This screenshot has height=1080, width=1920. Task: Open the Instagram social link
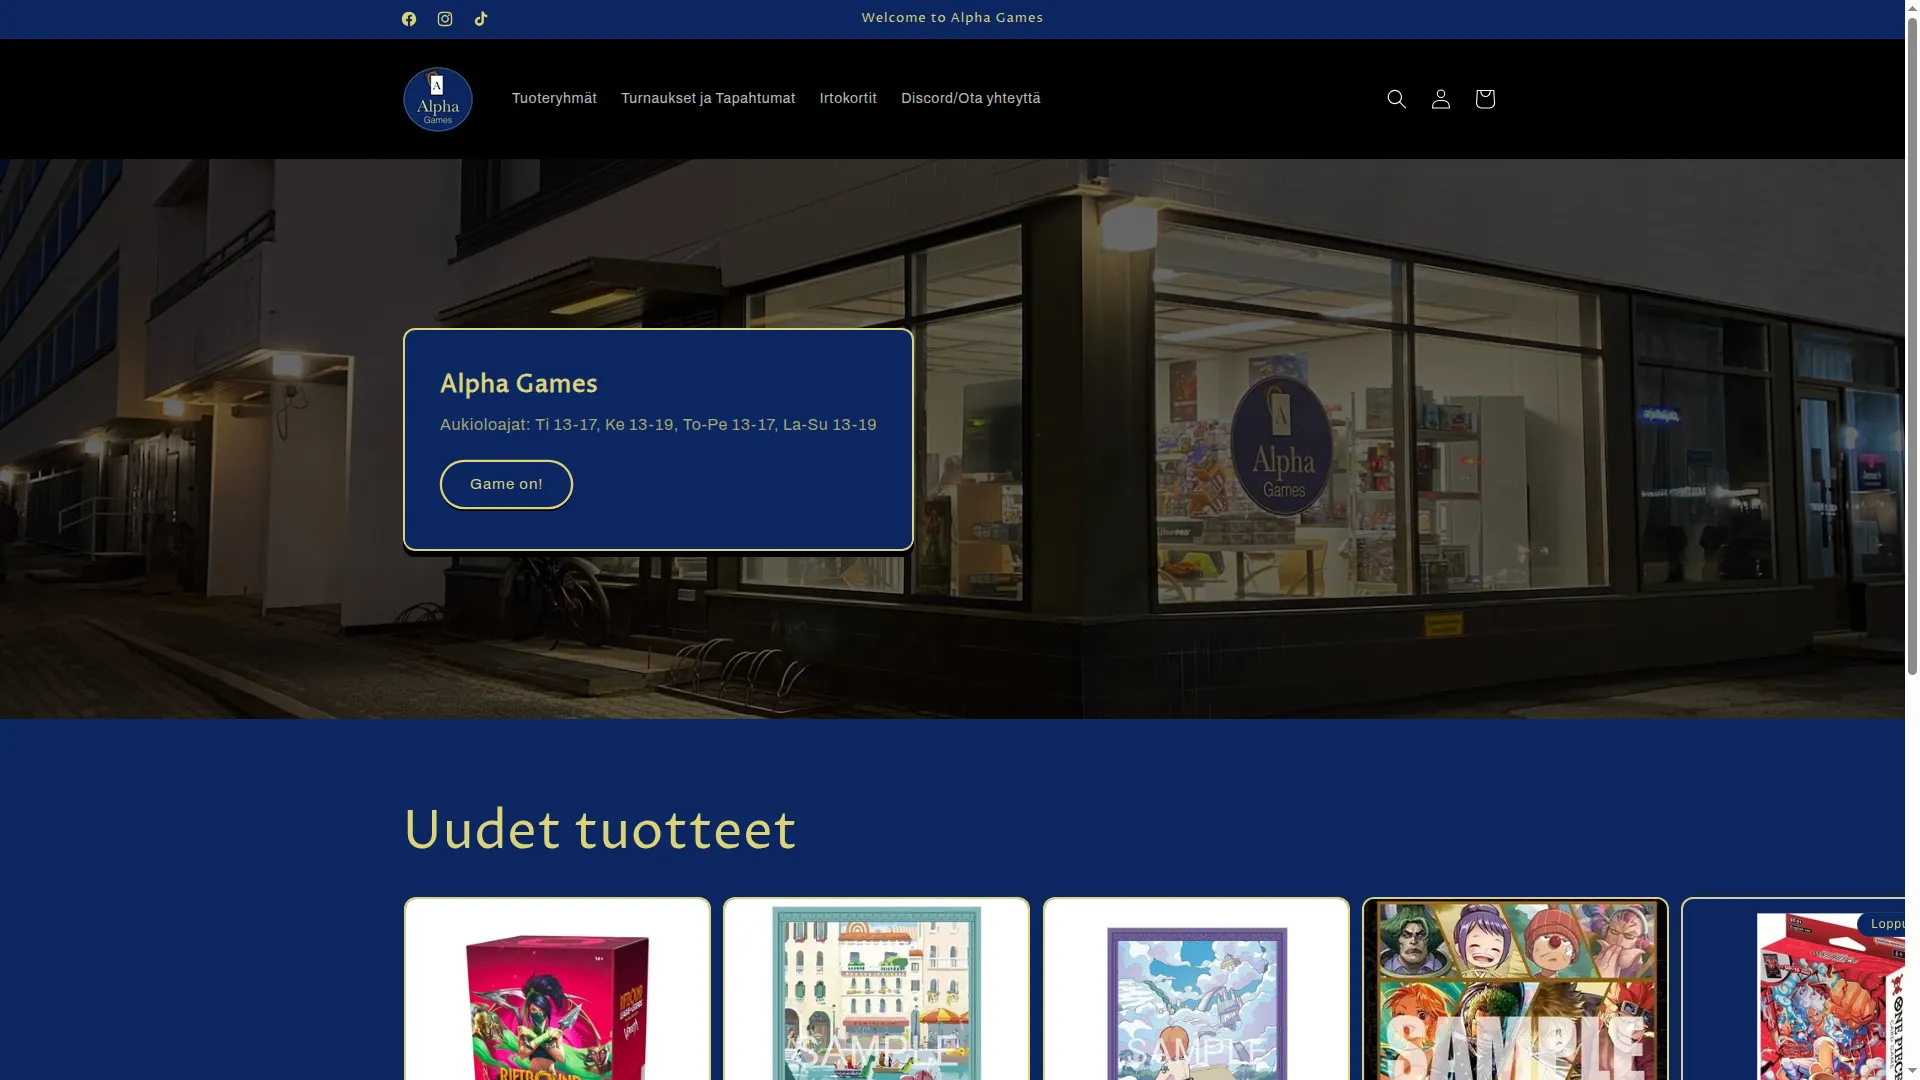tap(445, 19)
